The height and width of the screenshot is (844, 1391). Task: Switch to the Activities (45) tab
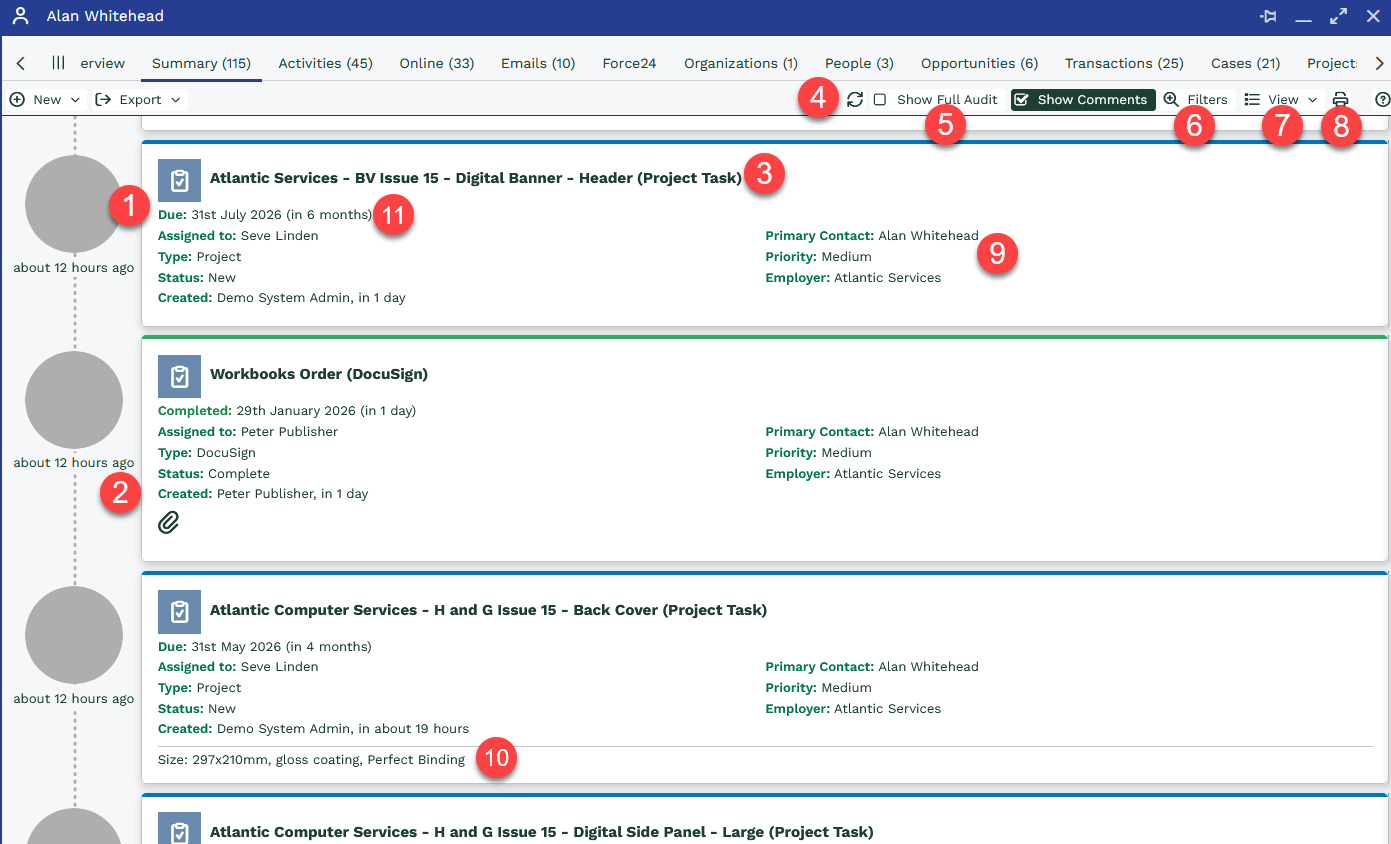pos(325,63)
